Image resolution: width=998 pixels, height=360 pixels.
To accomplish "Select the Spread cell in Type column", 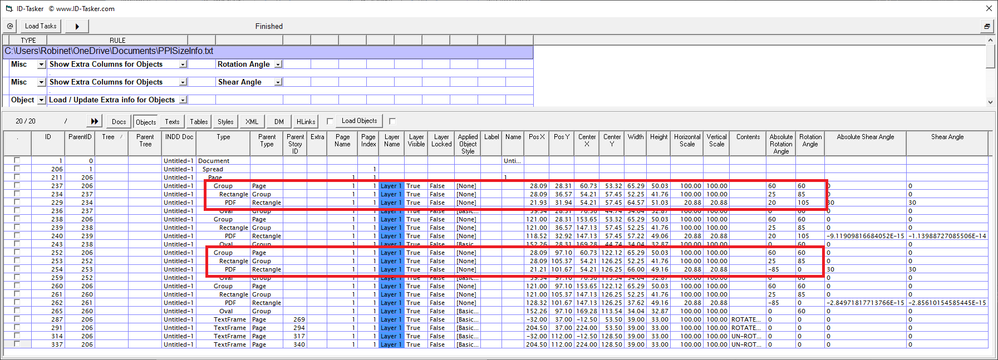I will coord(222,169).
